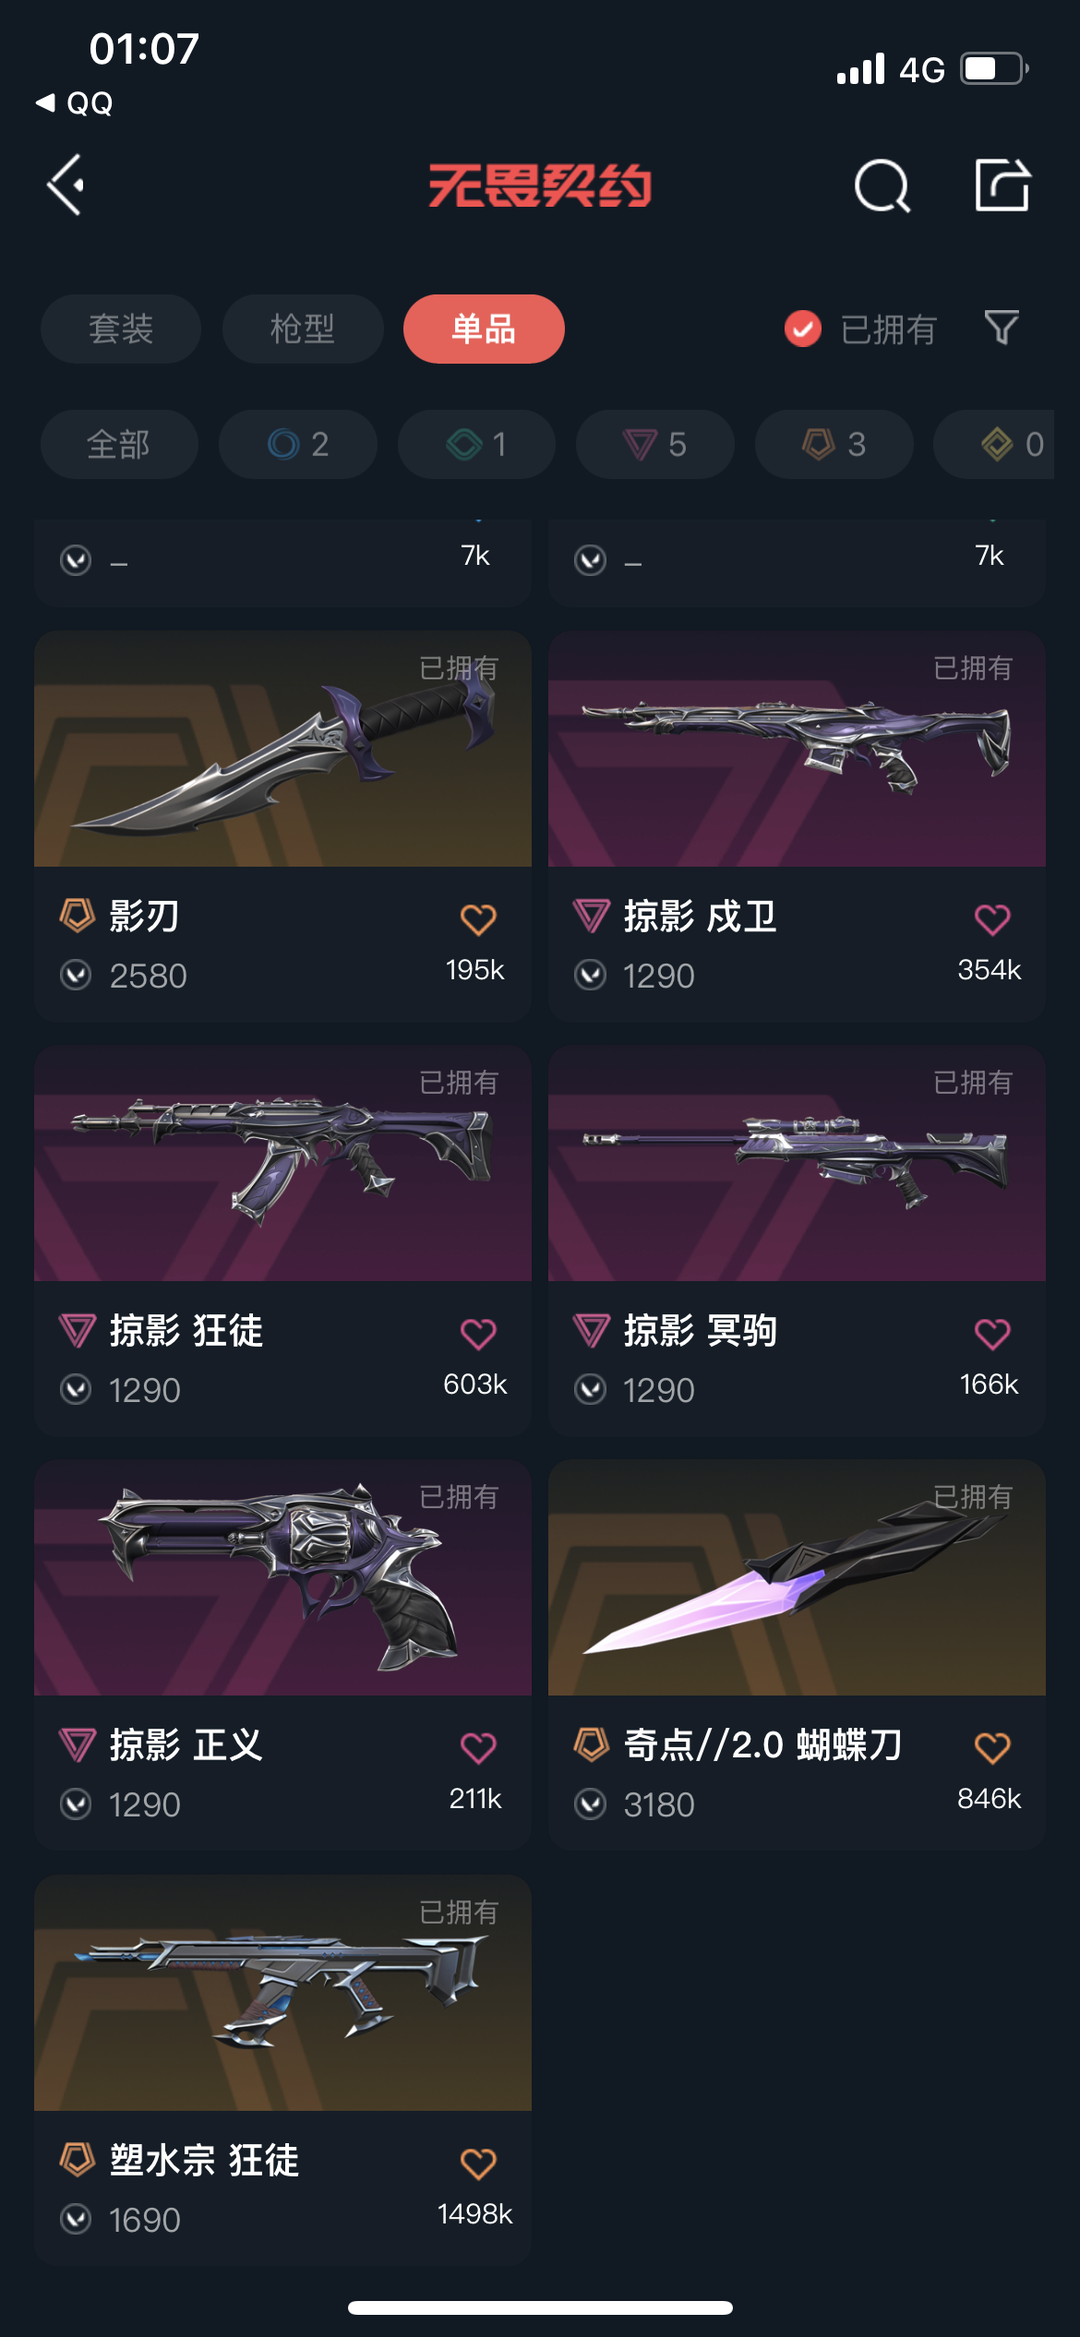This screenshot has width=1080, height=2337.
Task: Open the search magnifier icon
Action: (x=882, y=186)
